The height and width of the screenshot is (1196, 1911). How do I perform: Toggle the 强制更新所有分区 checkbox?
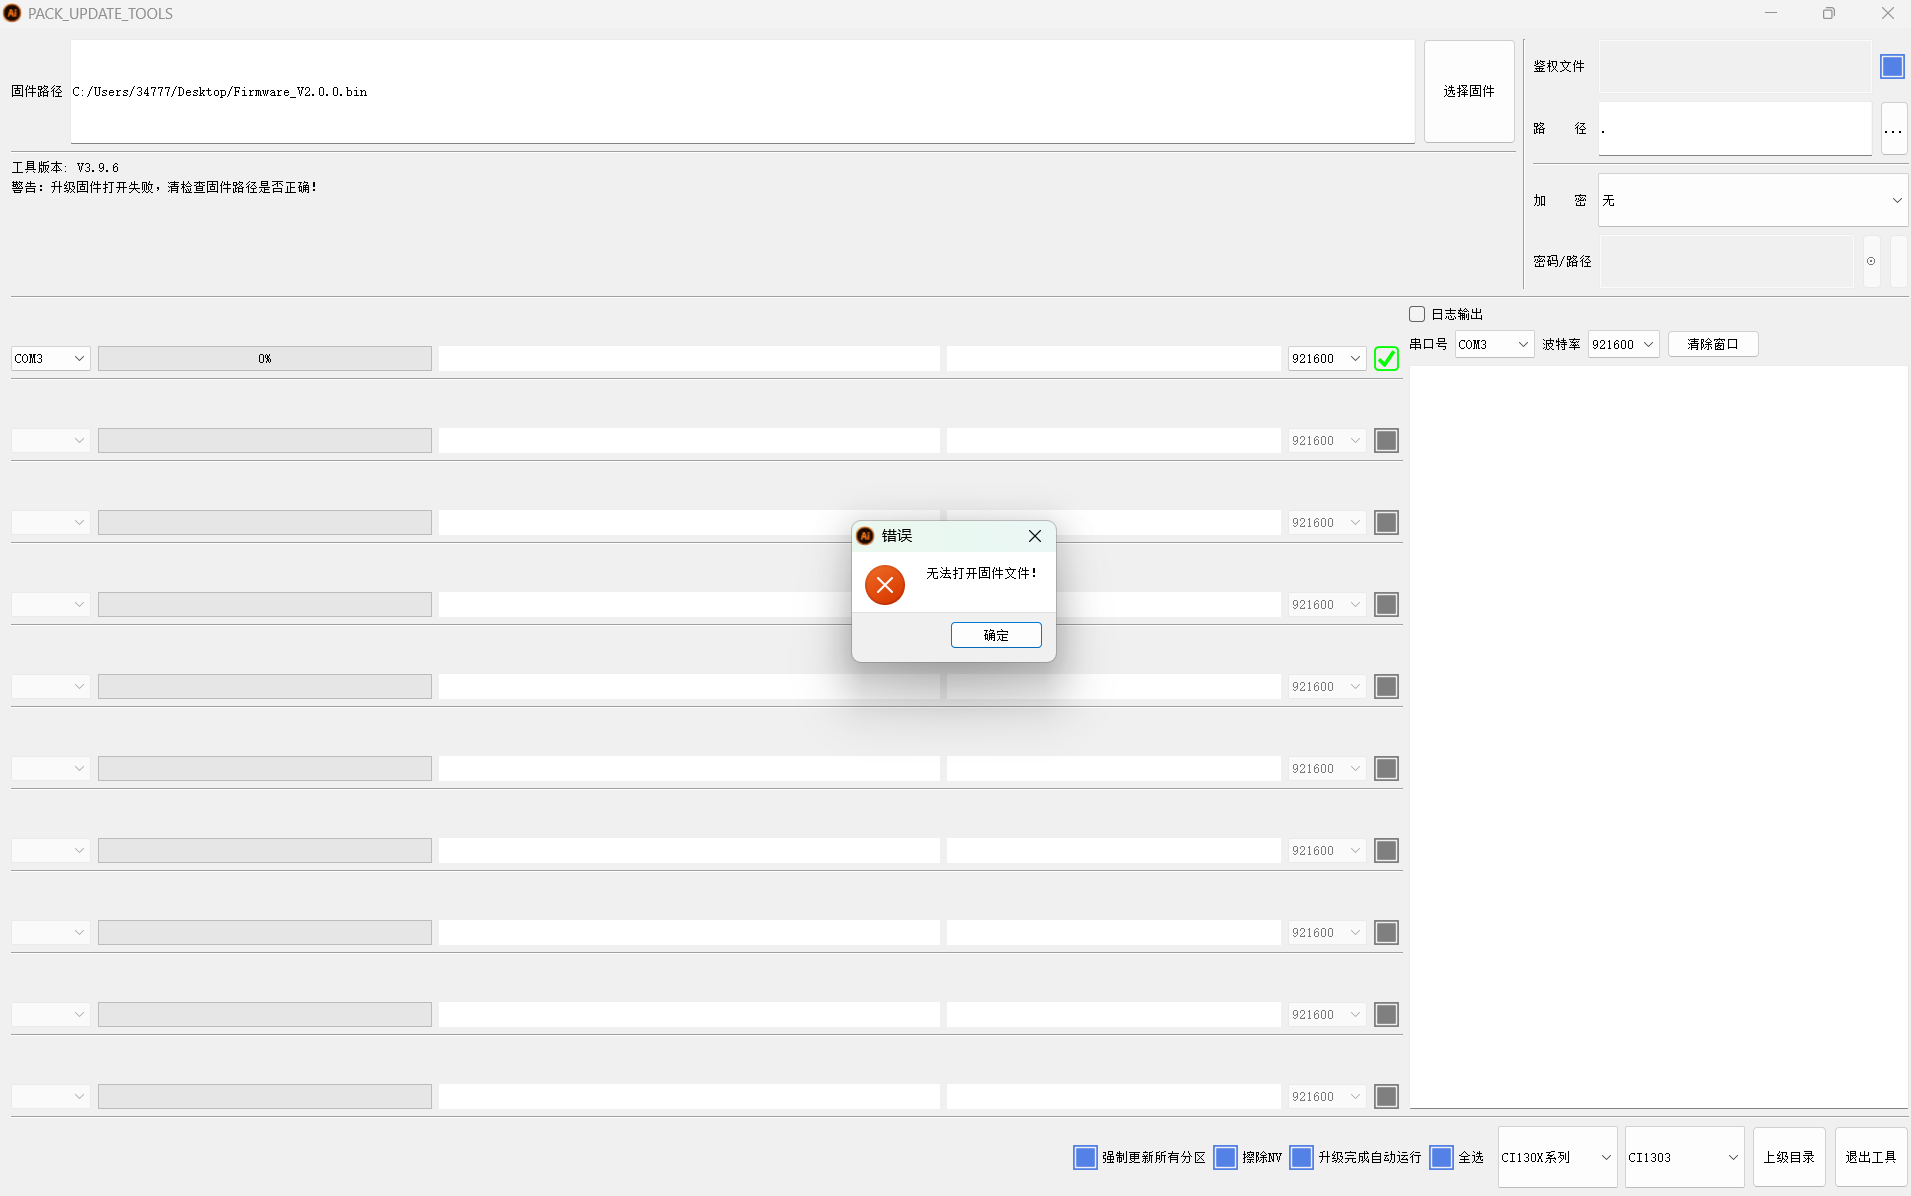(1085, 1157)
